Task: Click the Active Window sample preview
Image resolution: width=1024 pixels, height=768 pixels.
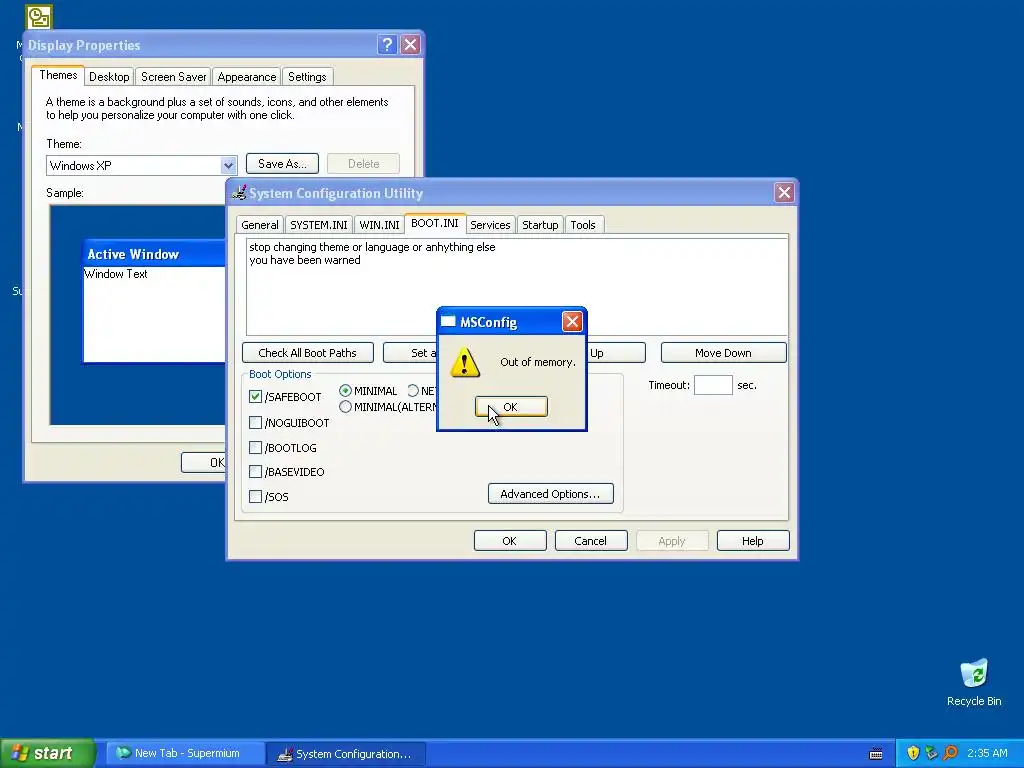Action: pyautogui.click(x=154, y=300)
